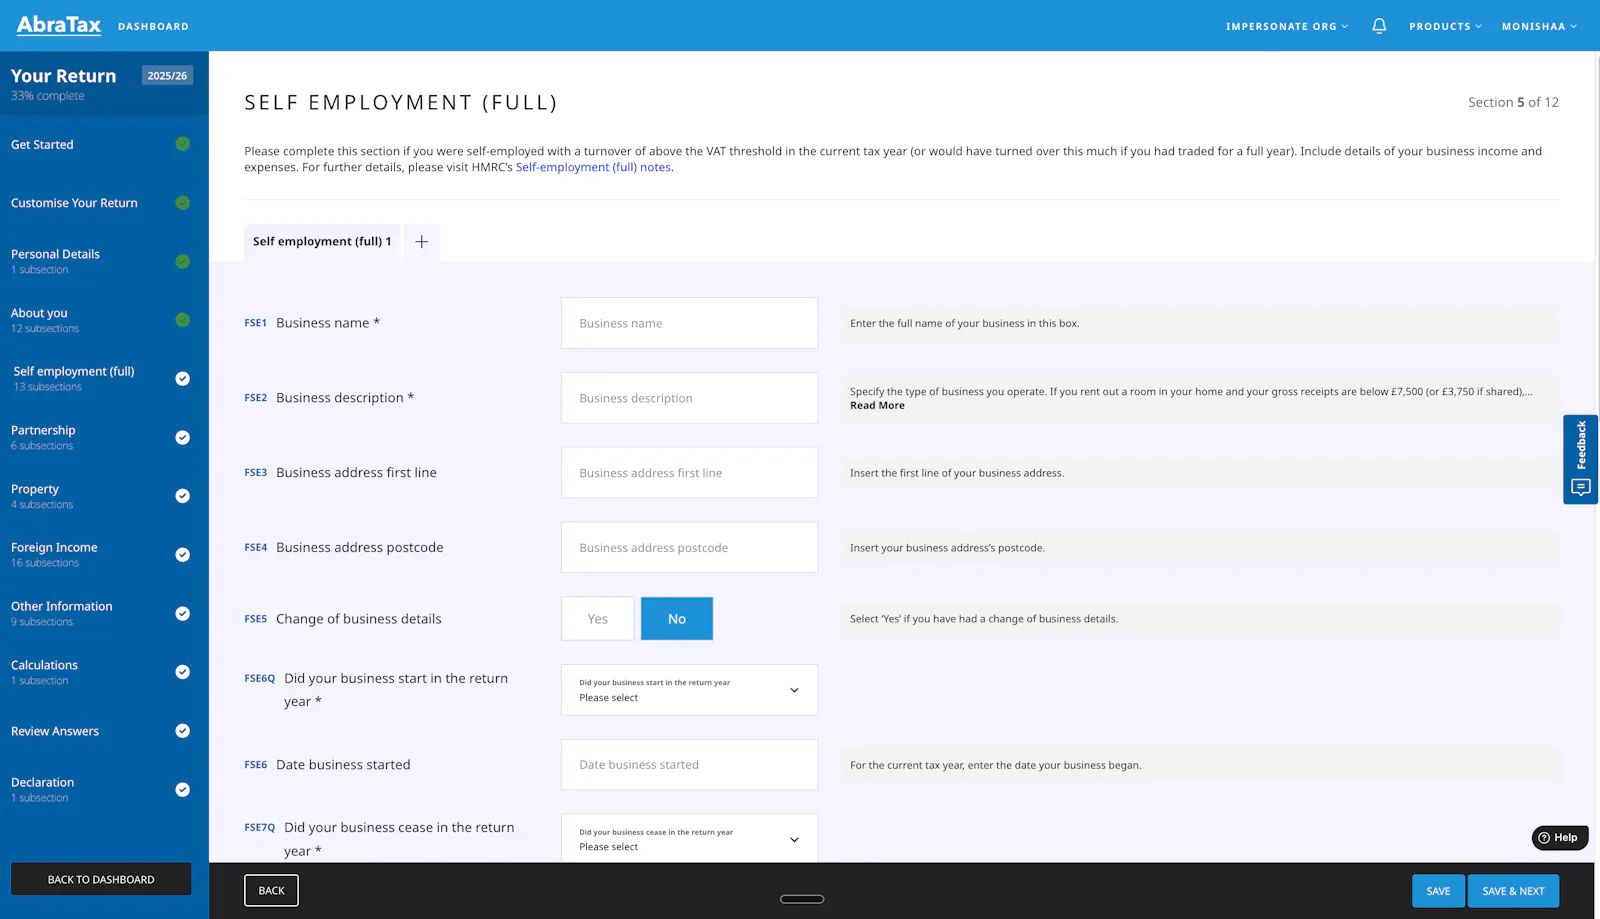Image resolution: width=1600 pixels, height=919 pixels.
Task: Click the Review Answers check icon
Action: pyautogui.click(x=182, y=731)
